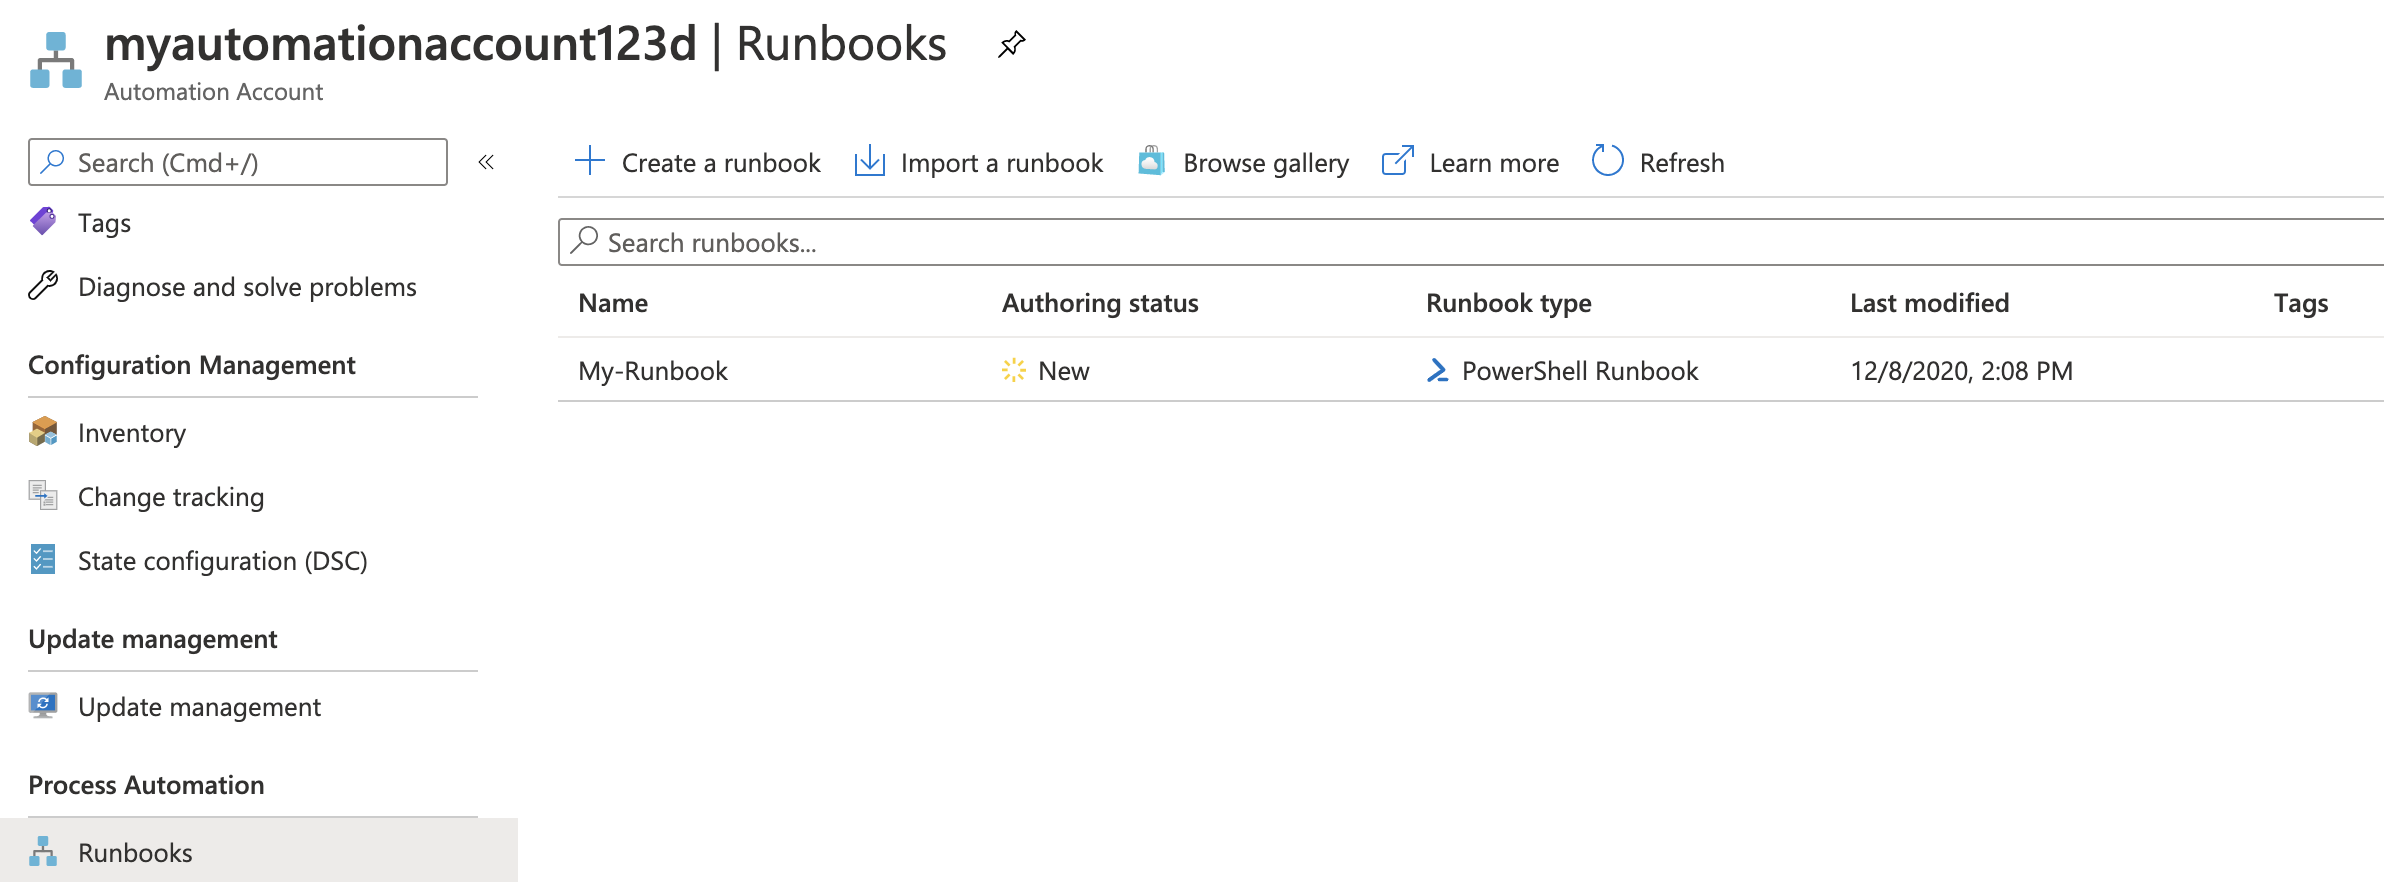
Task: Click the Automation Account subtitle text
Action: (x=213, y=92)
